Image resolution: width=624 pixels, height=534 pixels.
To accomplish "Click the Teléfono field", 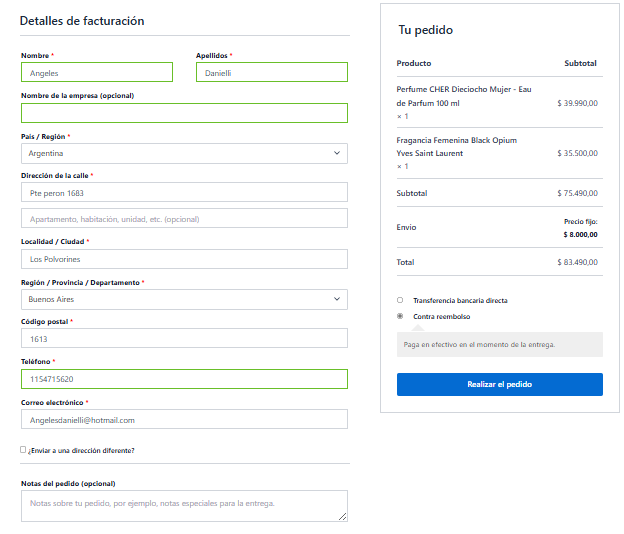I will [x=184, y=379].
